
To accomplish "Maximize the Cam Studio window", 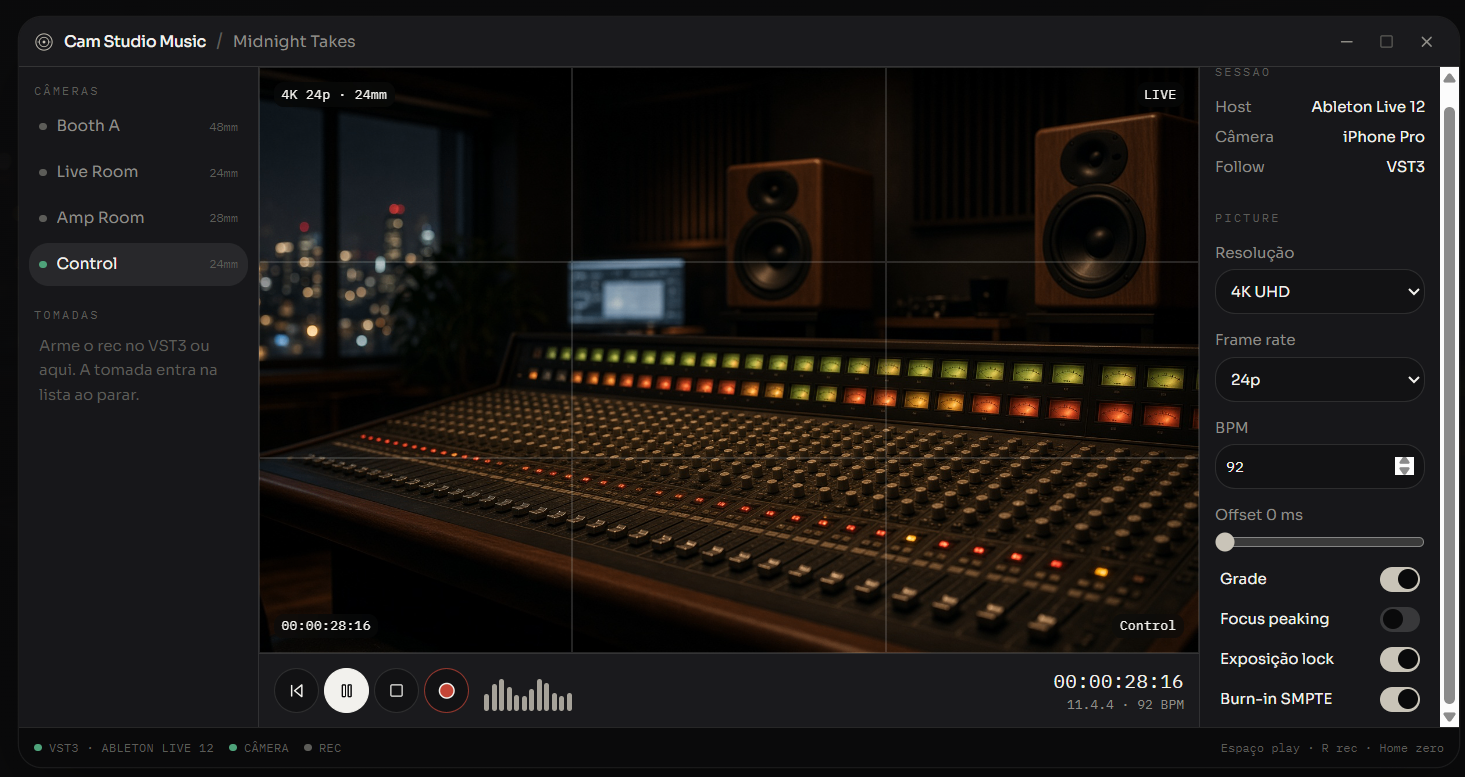I will (1386, 42).
